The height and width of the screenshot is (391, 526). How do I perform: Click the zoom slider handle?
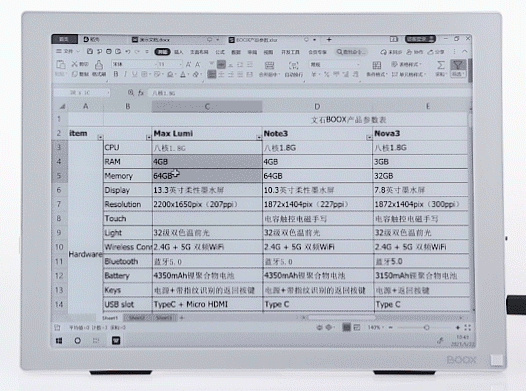coord(426,327)
